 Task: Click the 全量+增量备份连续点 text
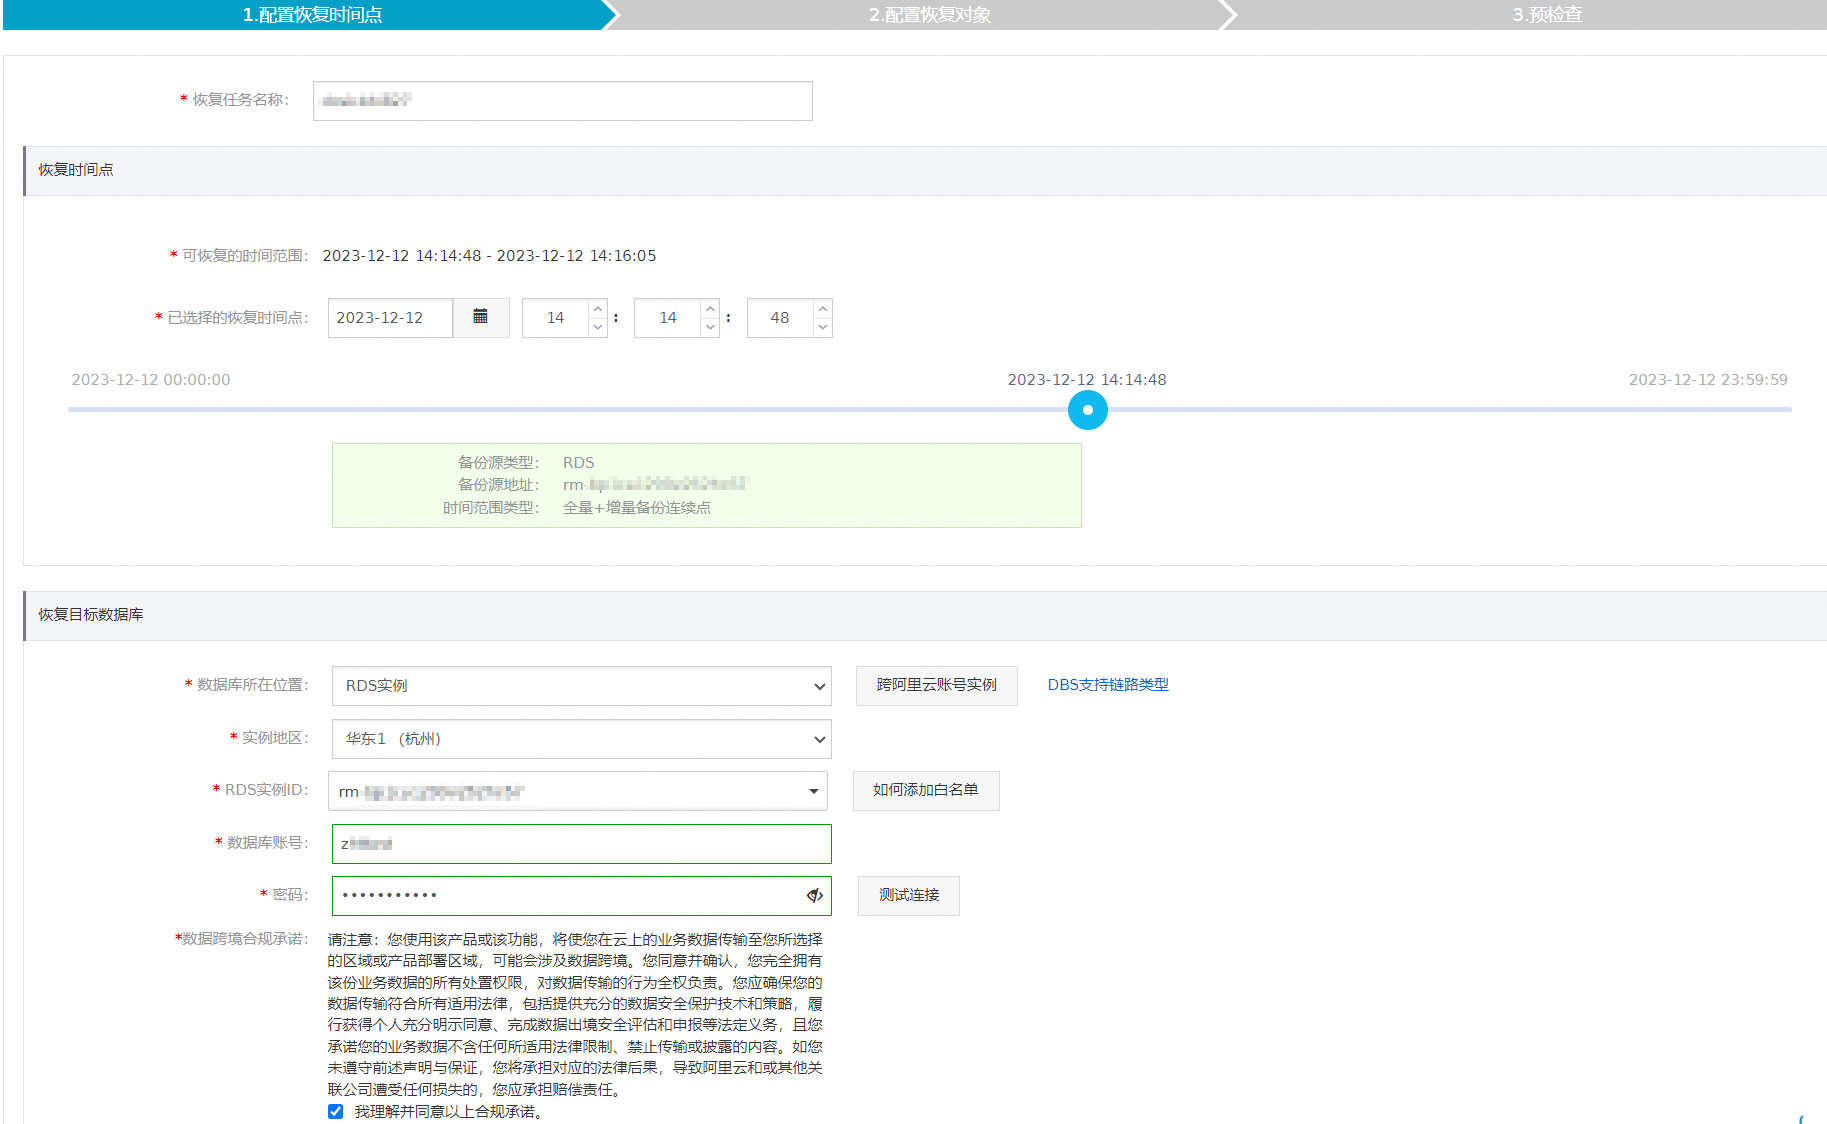637,508
